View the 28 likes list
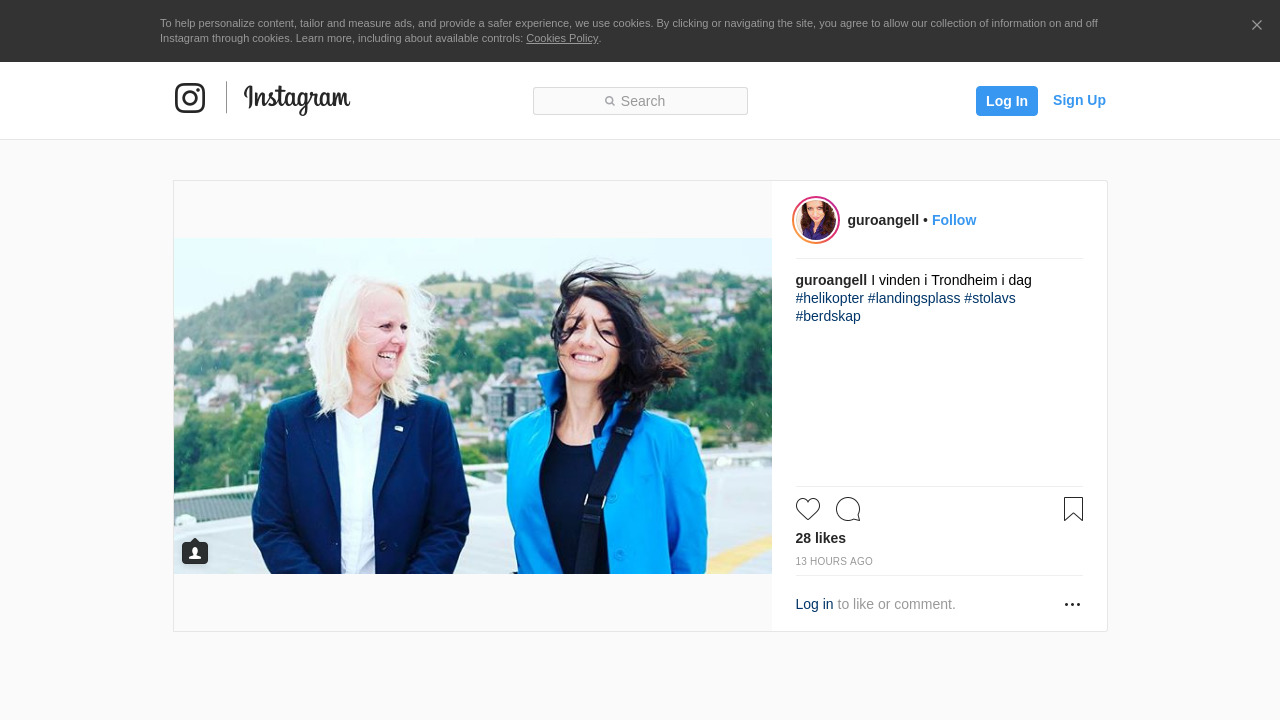Screen dimensions: 1280x720 click(821, 538)
